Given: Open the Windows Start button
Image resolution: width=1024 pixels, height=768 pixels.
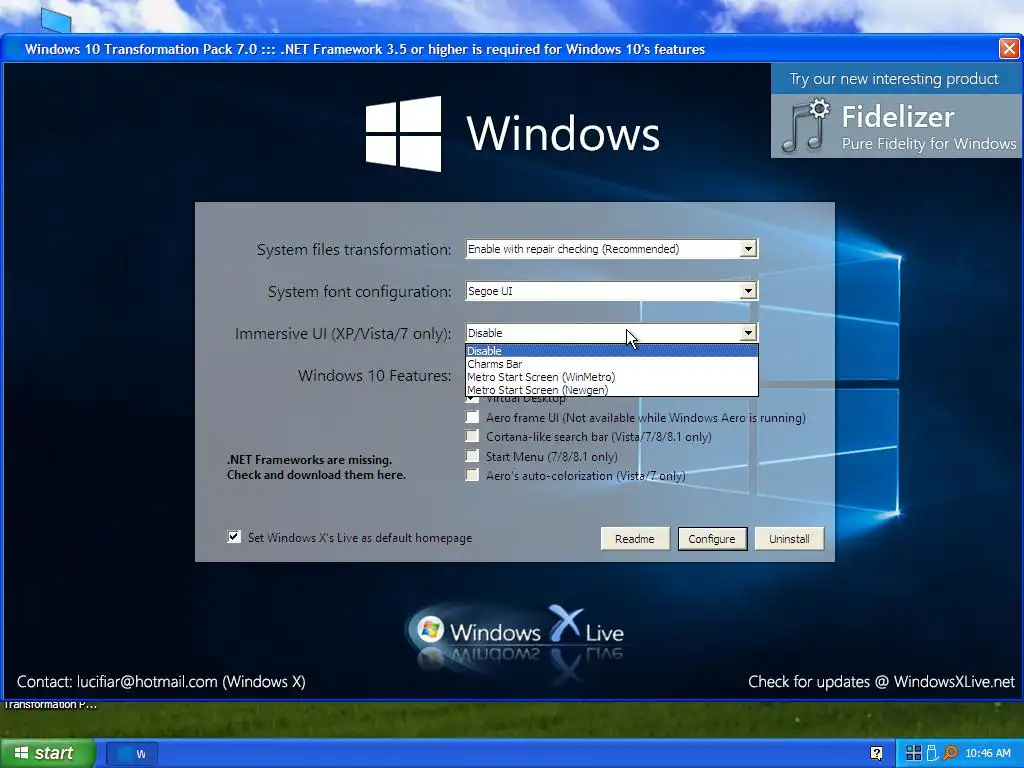Looking at the screenshot, I should pos(47,753).
